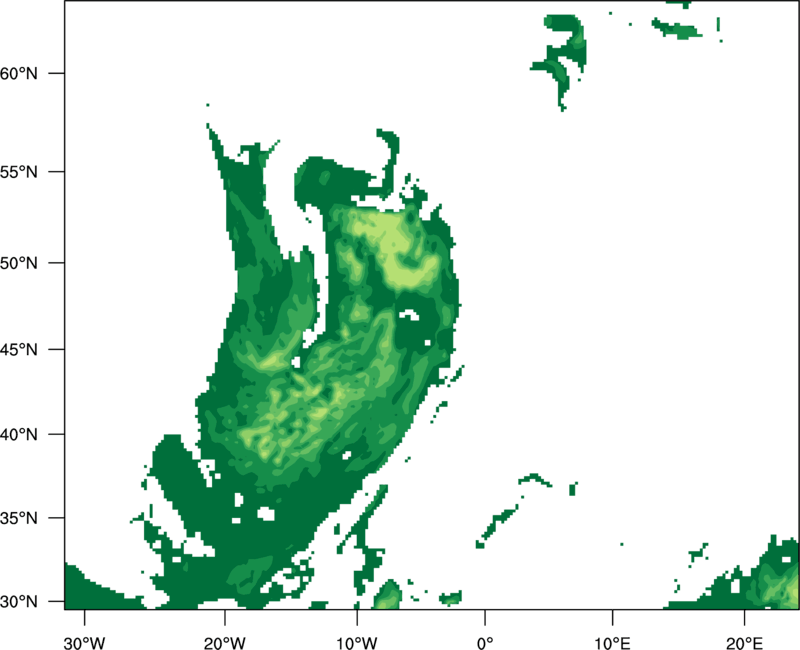The image size is (800, 650).
Task: Click the 10°E longitude label
Action: pos(612,643)
